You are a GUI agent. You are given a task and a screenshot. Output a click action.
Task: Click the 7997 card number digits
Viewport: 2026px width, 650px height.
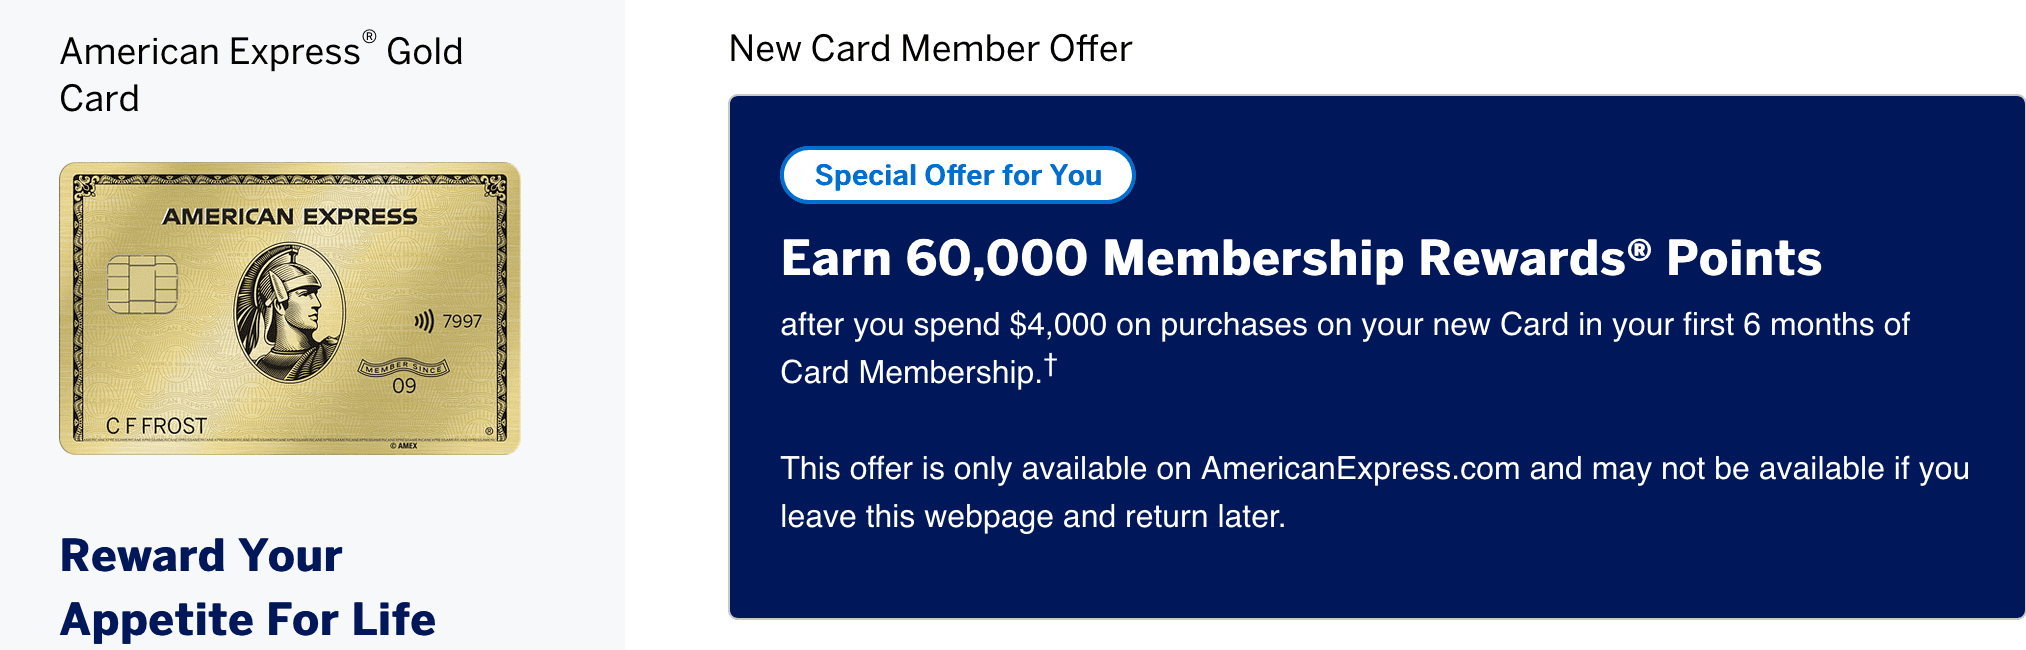pos(462,321)
